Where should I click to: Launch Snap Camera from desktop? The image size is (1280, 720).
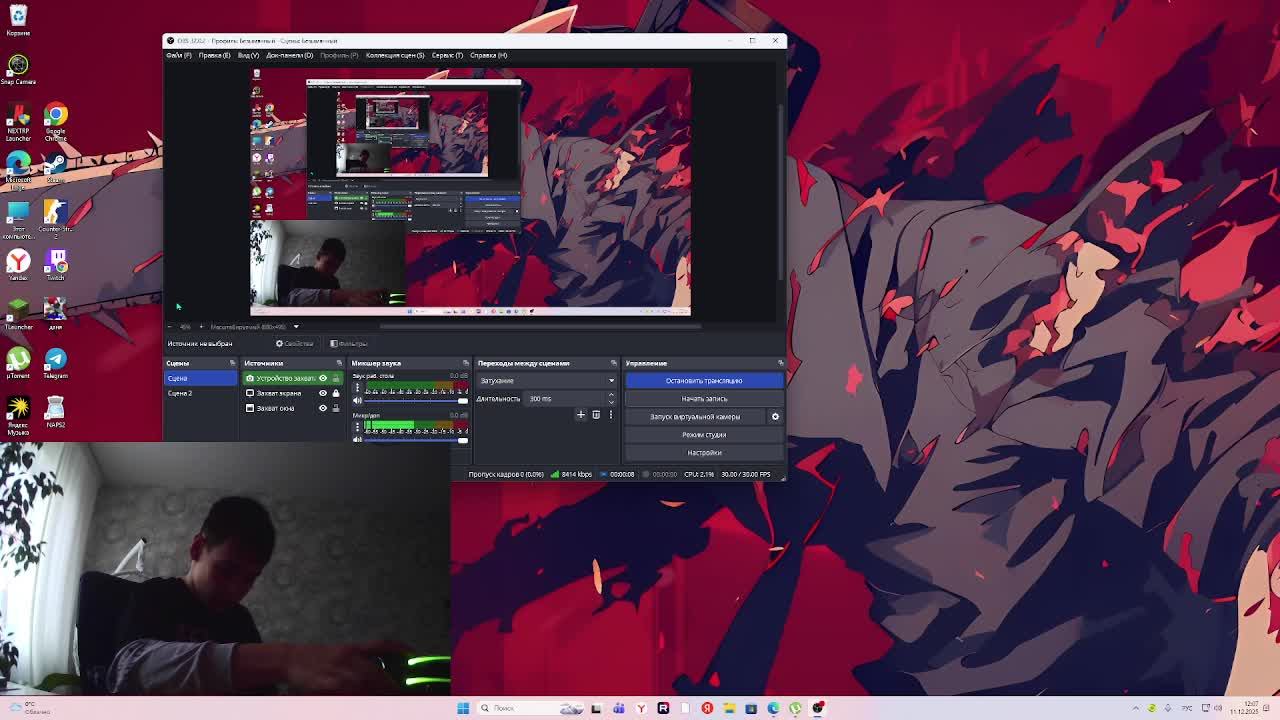18,69
